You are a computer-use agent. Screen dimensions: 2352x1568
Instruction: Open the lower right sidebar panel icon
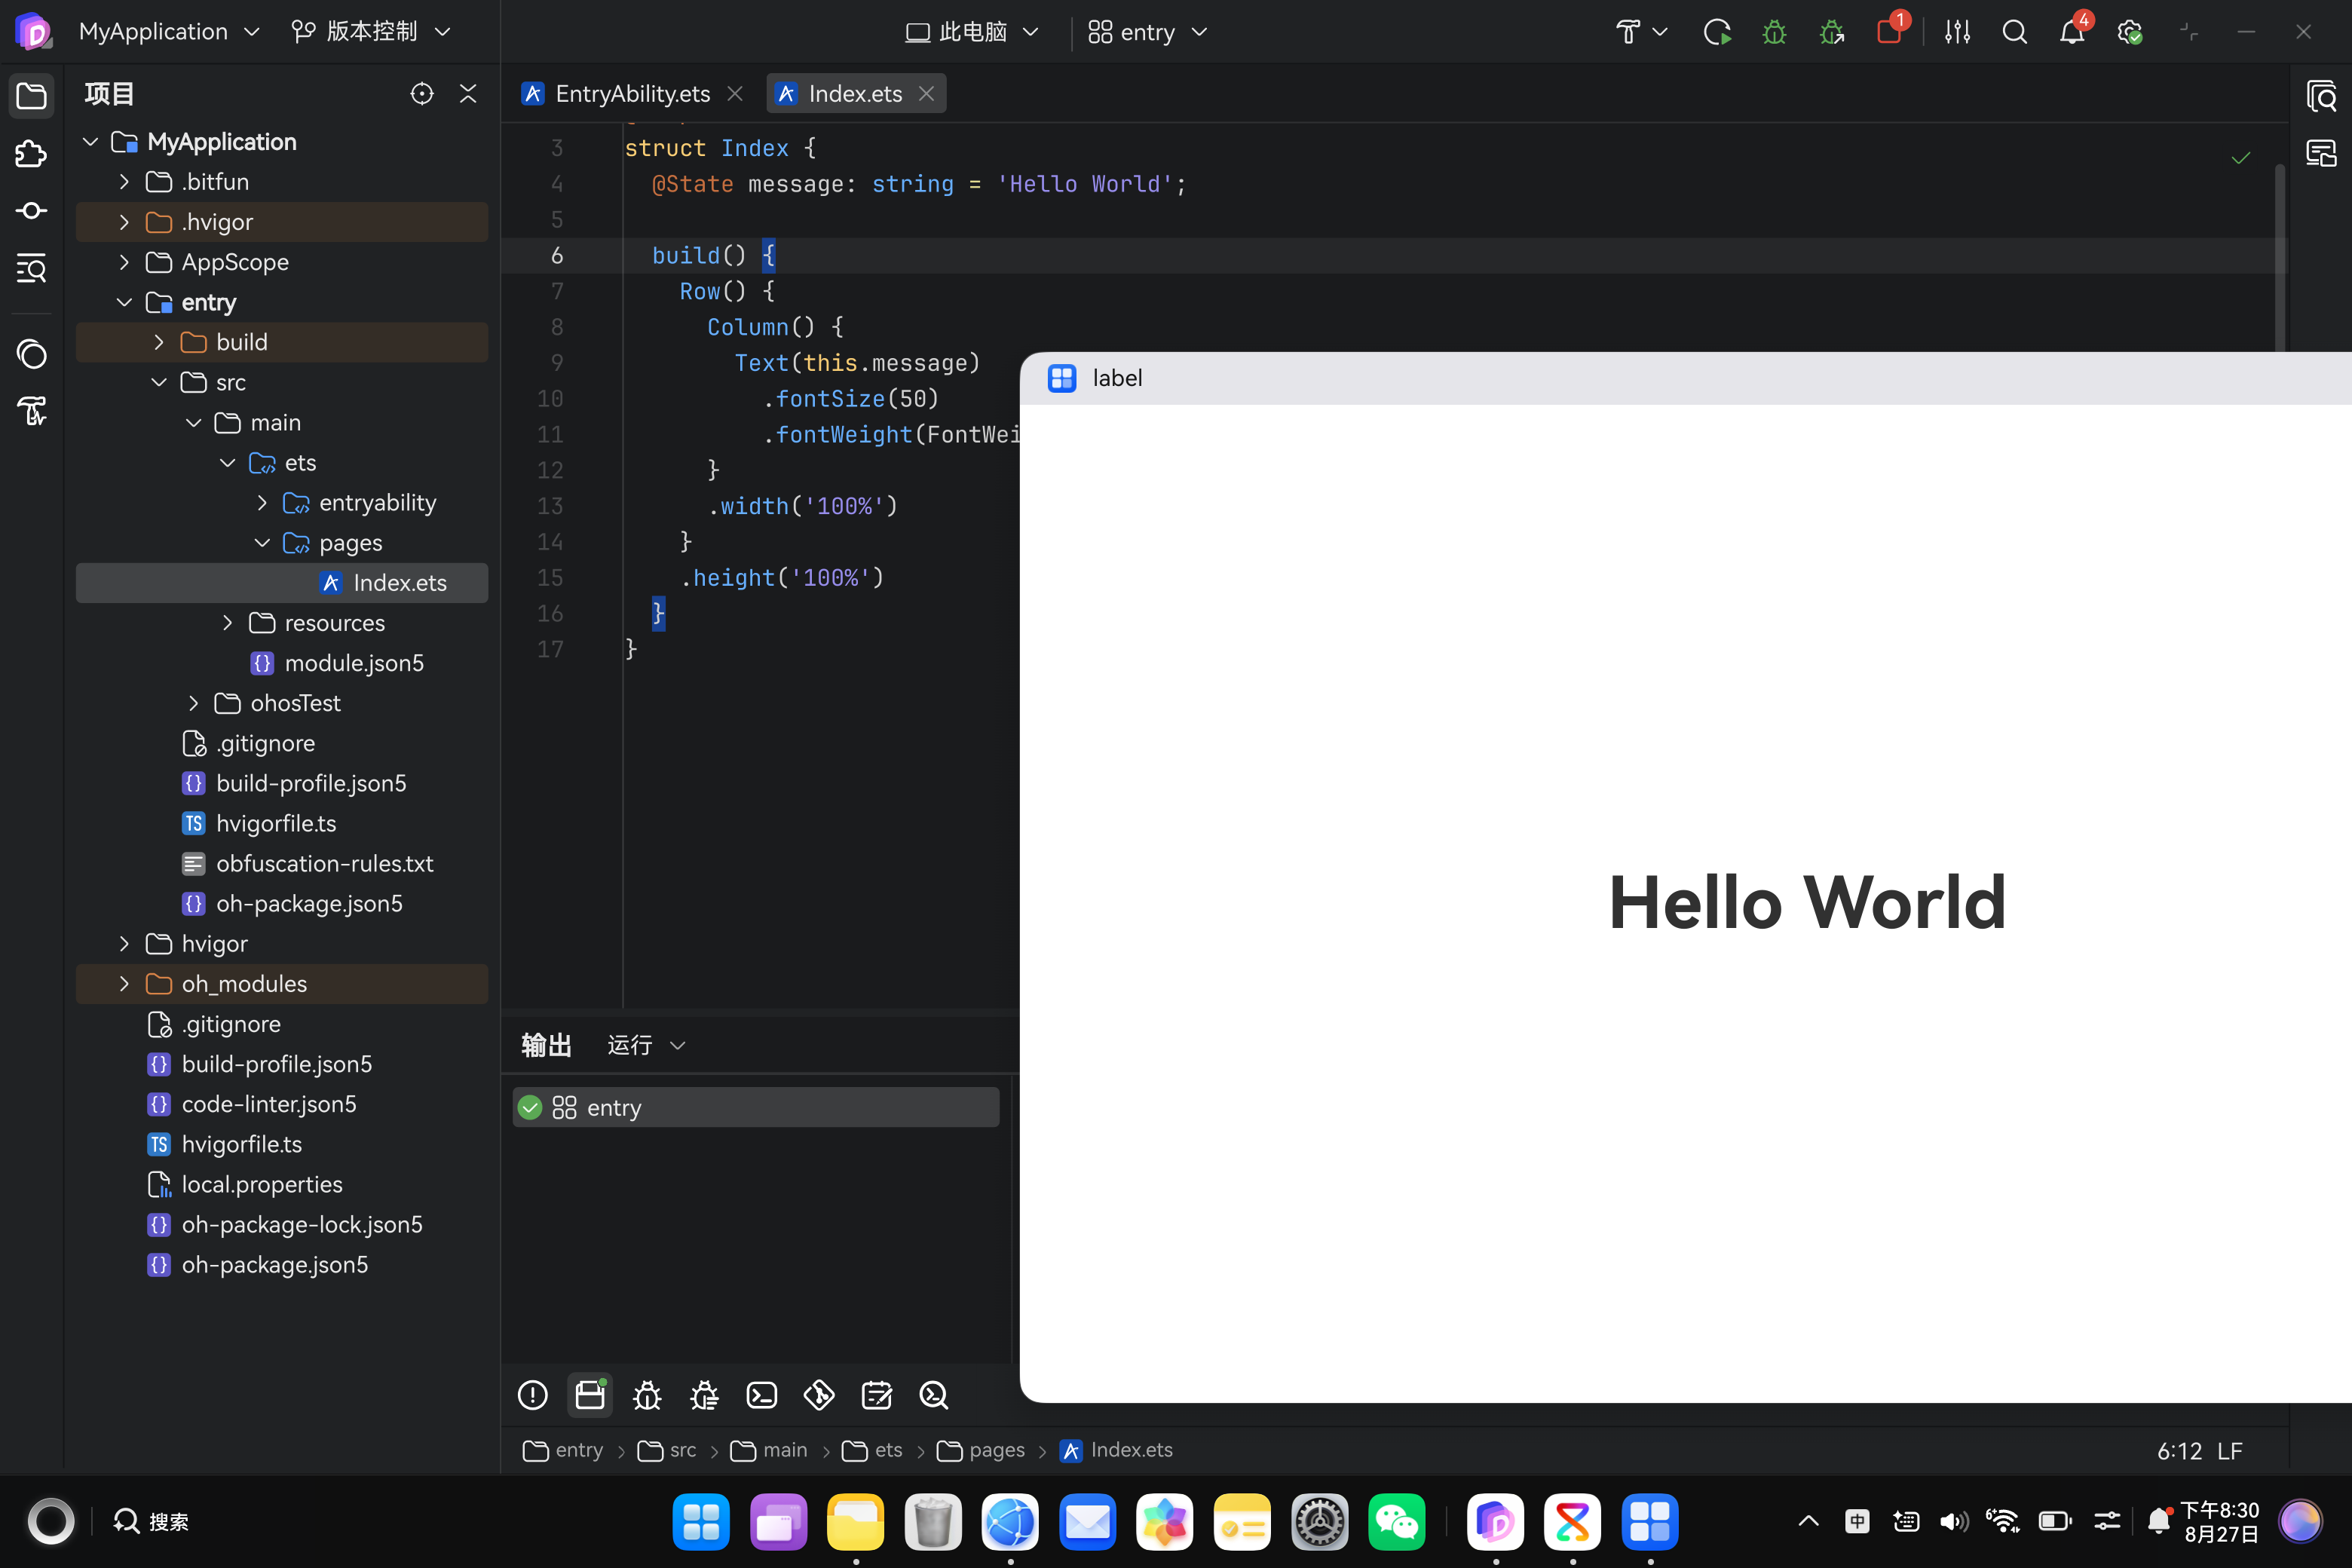tap(2321, 153)
